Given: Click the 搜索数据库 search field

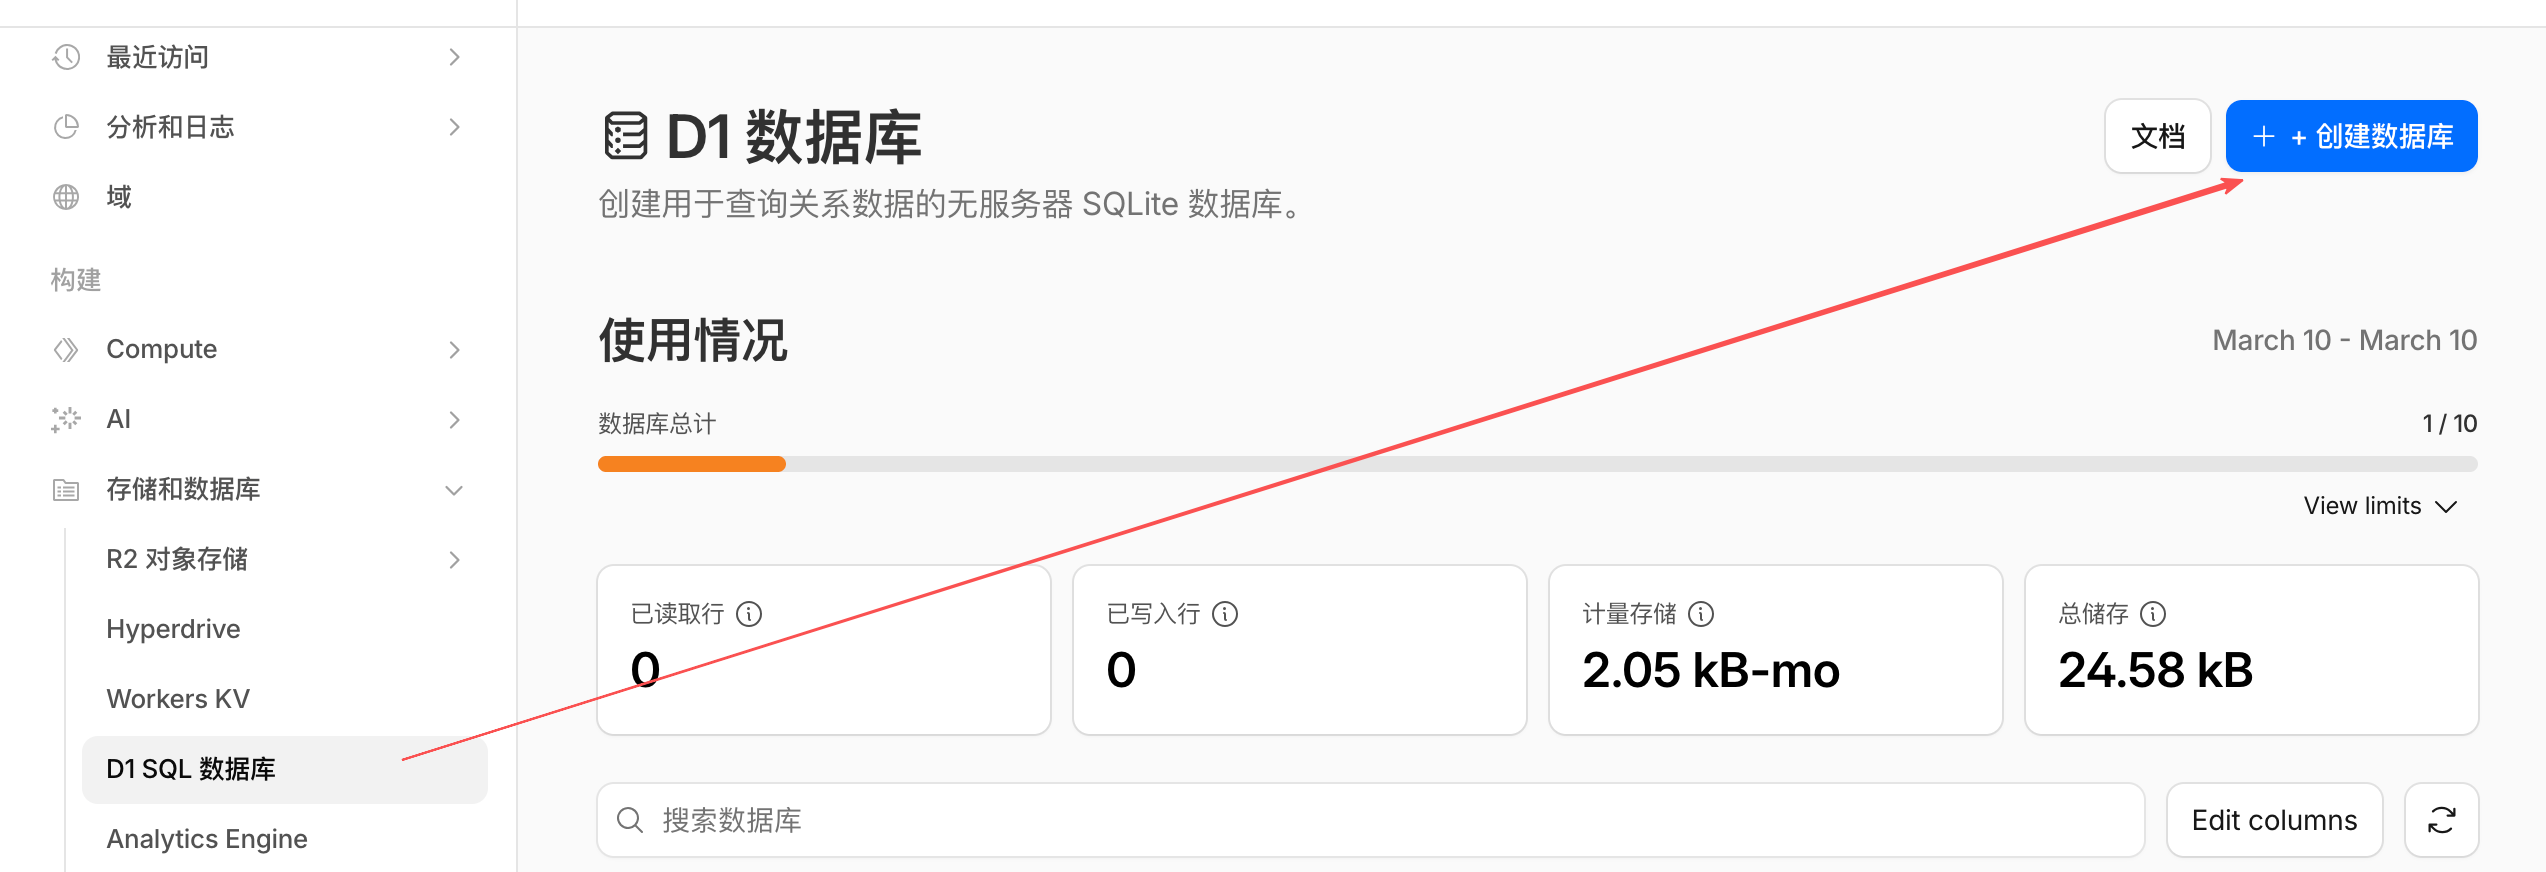Looking at the screenshot, I should tap(1370, 820).
